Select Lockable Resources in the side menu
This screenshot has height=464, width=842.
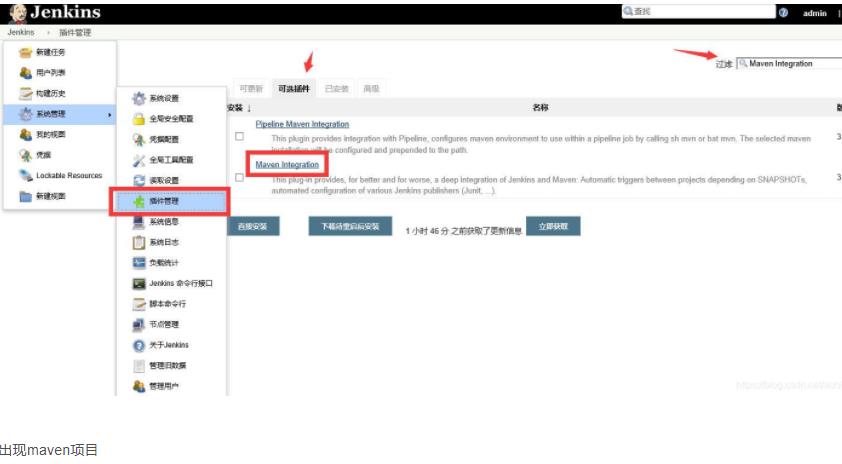69,176
